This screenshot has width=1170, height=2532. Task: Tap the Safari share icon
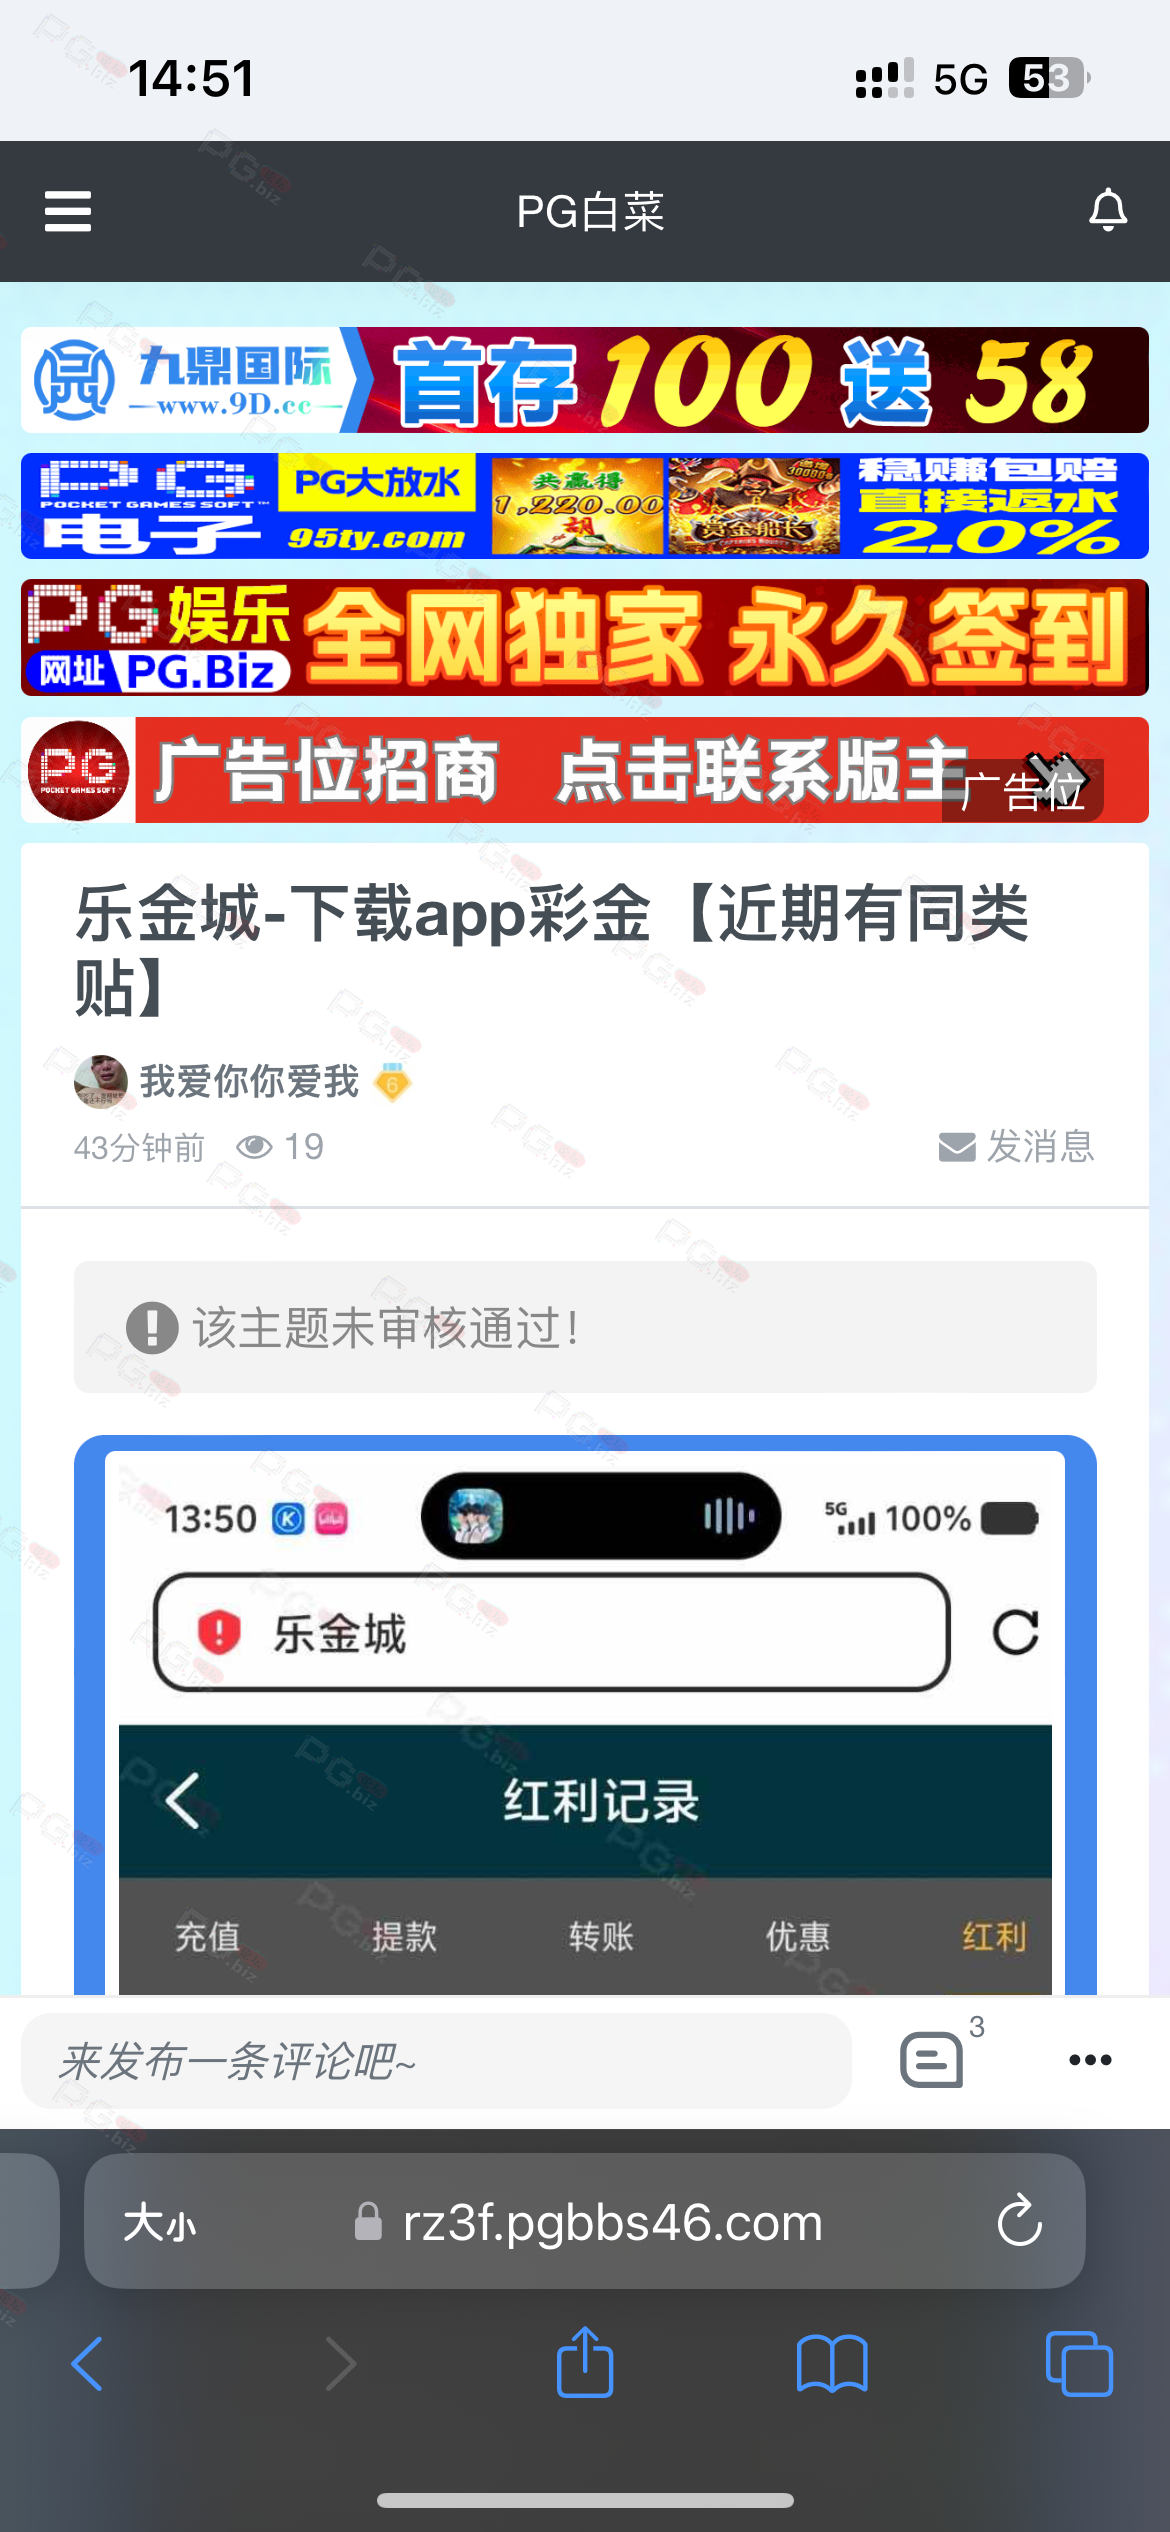point(585,2362)
